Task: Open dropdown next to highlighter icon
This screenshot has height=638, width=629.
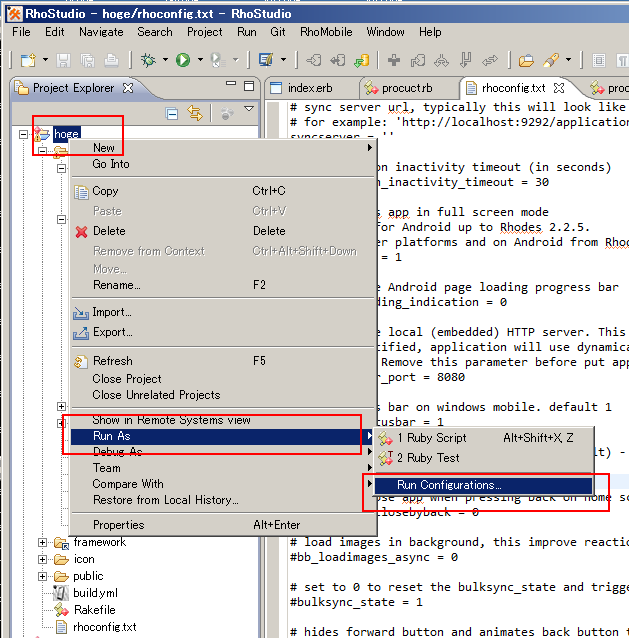Action: [568, 60]
